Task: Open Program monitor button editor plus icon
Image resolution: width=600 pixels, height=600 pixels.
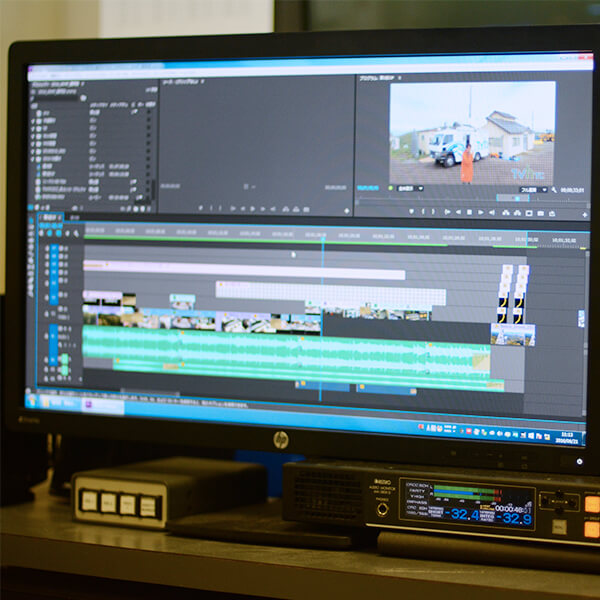Action: [585, 215]
